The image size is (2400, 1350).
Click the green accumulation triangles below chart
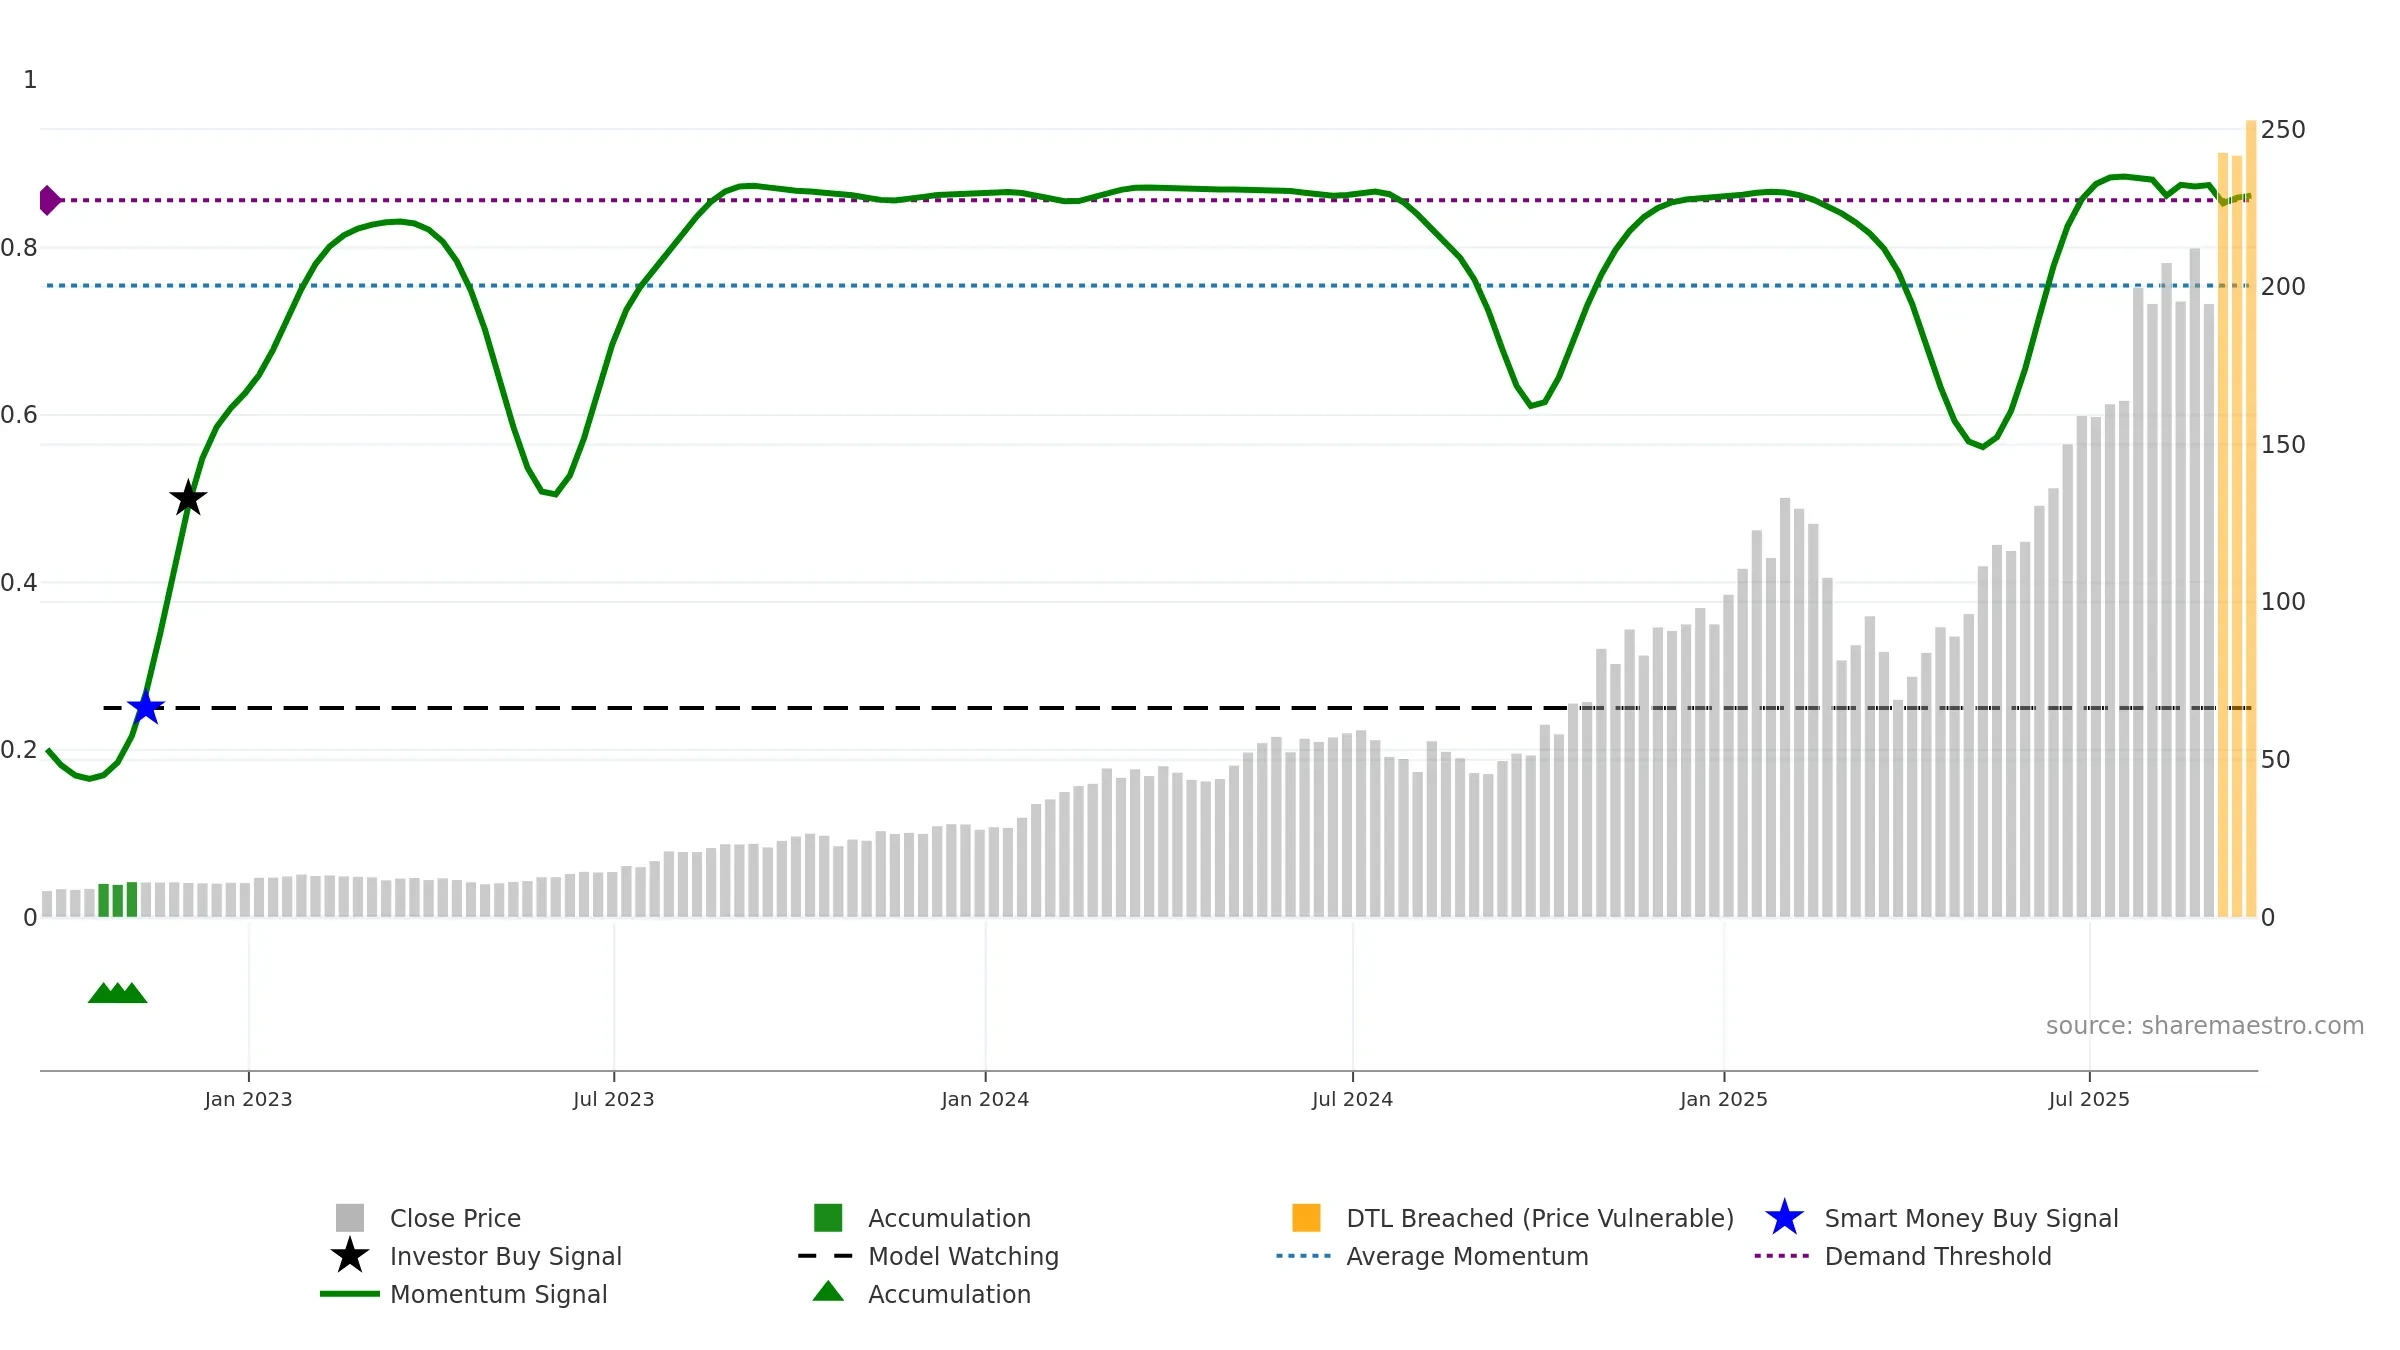(118, 992)
